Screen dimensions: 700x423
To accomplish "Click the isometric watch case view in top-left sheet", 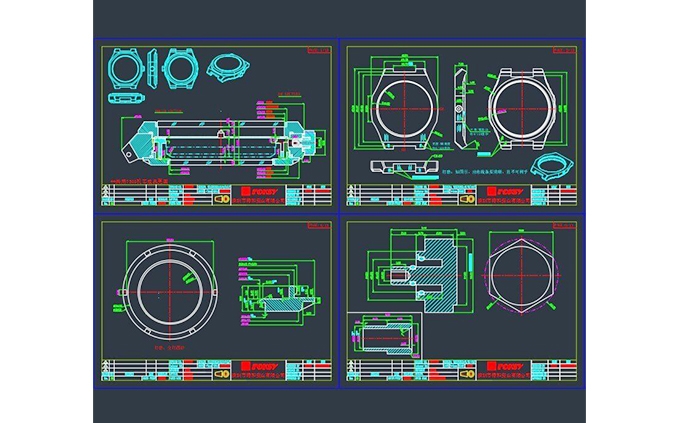I will 227,68.
